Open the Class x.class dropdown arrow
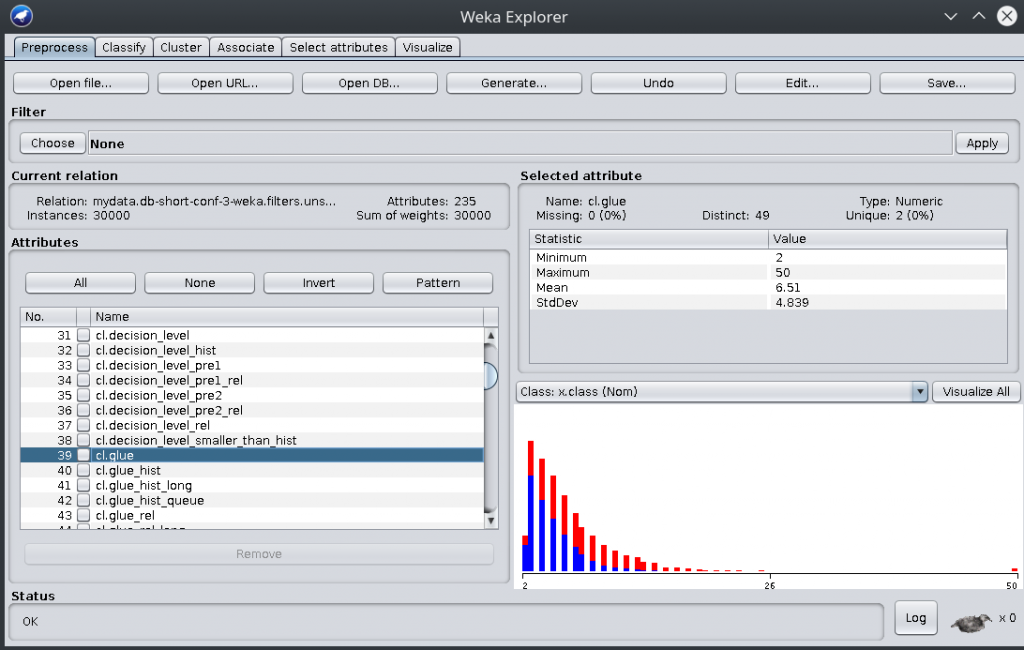The image size is (1024, 650). [920, 392]
